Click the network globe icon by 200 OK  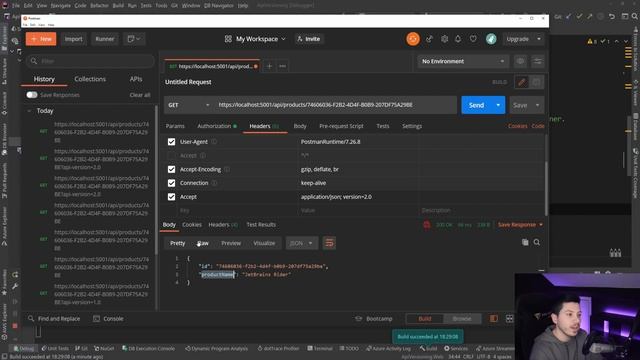pyautogui.click(x=427, y=224)
